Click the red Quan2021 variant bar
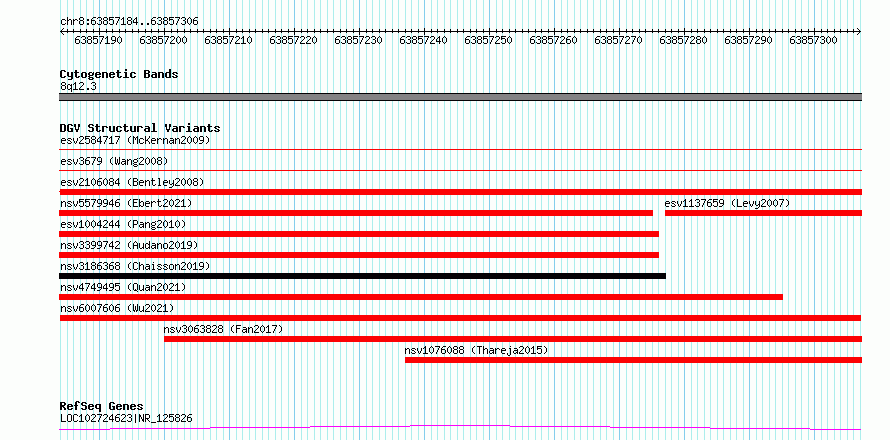This screenshot has height=440, width=890. [x=421, y=297]
